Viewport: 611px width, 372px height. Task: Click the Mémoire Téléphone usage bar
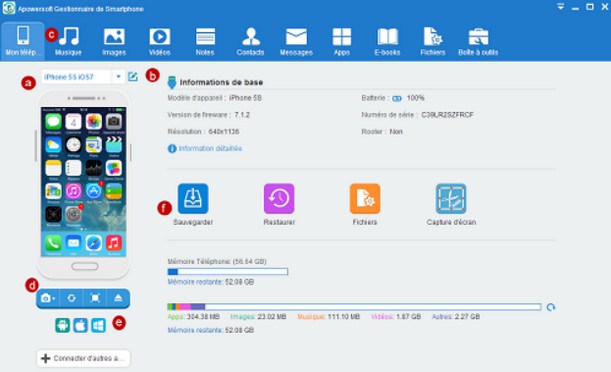(x=228, y=272)
